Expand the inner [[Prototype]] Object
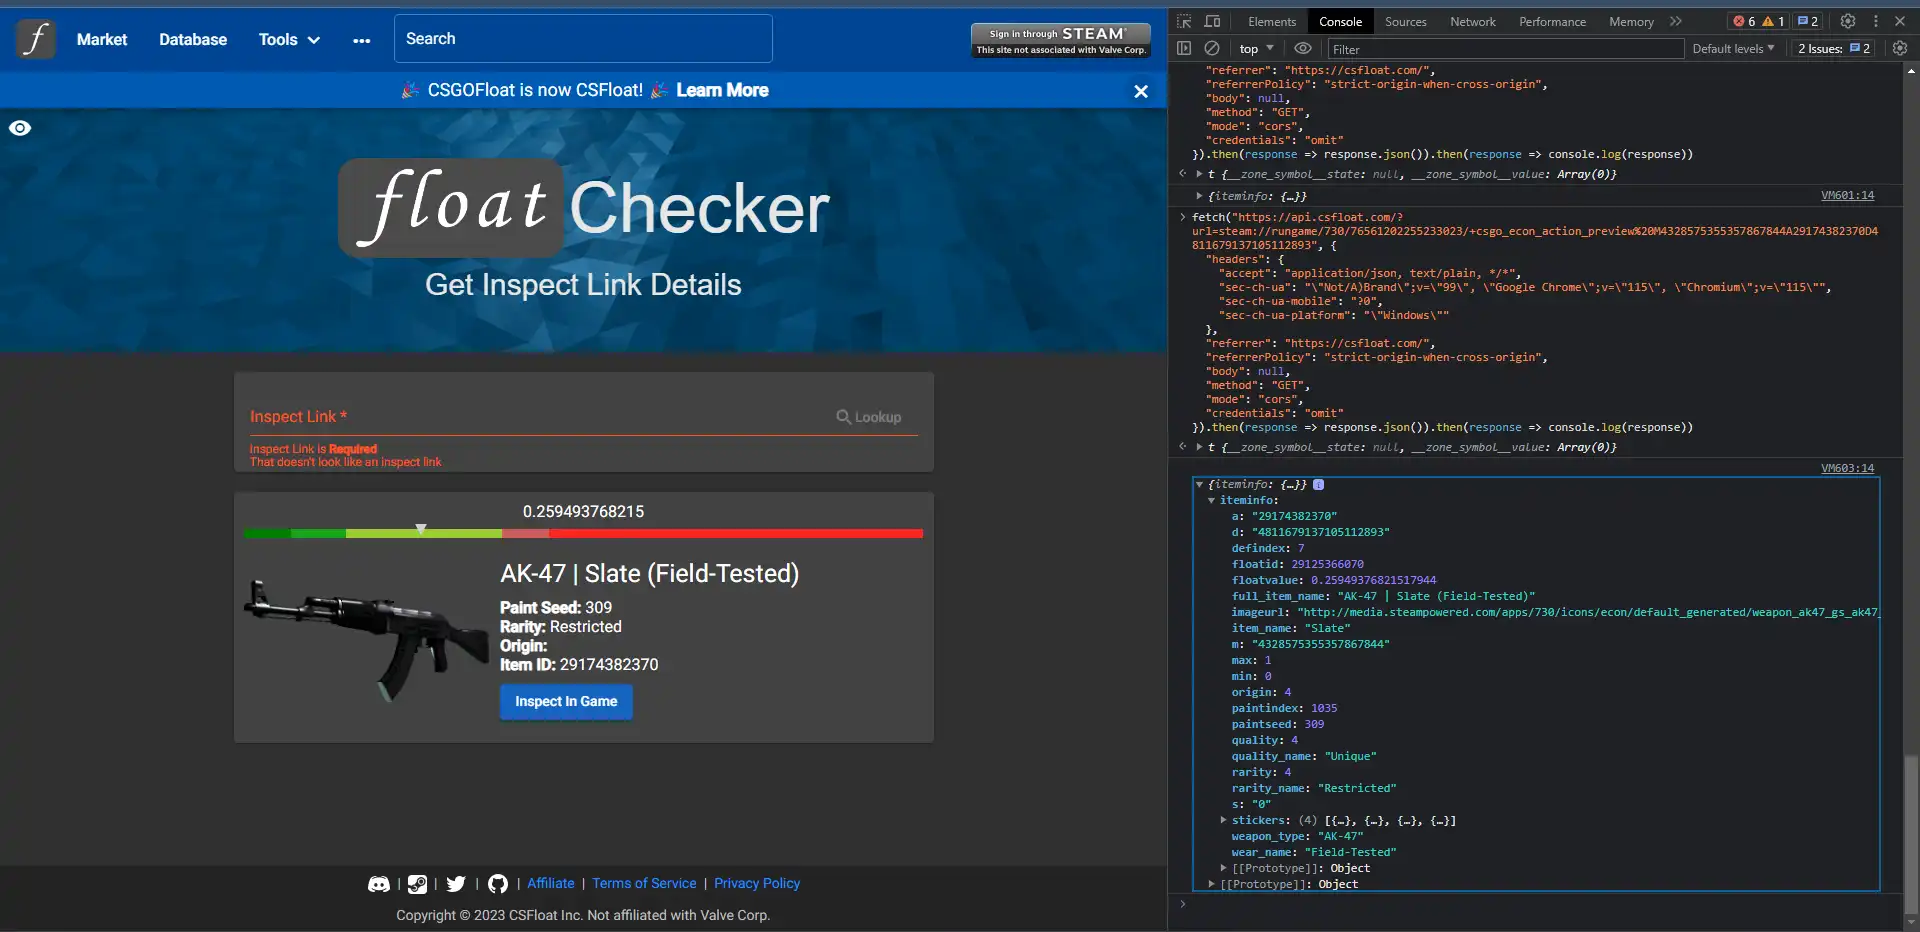The width and height of the screenshot is (1920, 932). point(1223,868)
